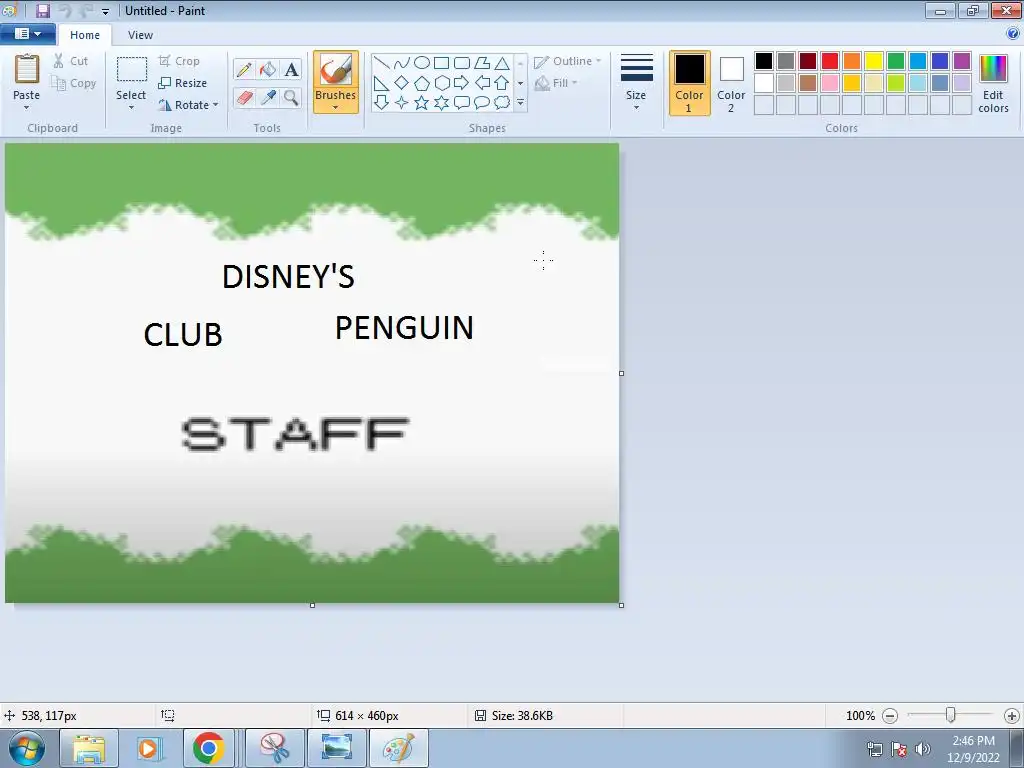Choose the Curve shape
Viewport: 1024px width, 768px height.
point(402,63)
